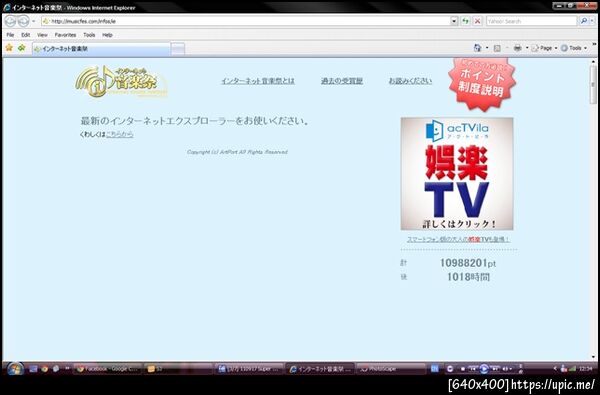Click the media player volume icon in taskbar
This screenshot has height=395, width=600.
505,369
